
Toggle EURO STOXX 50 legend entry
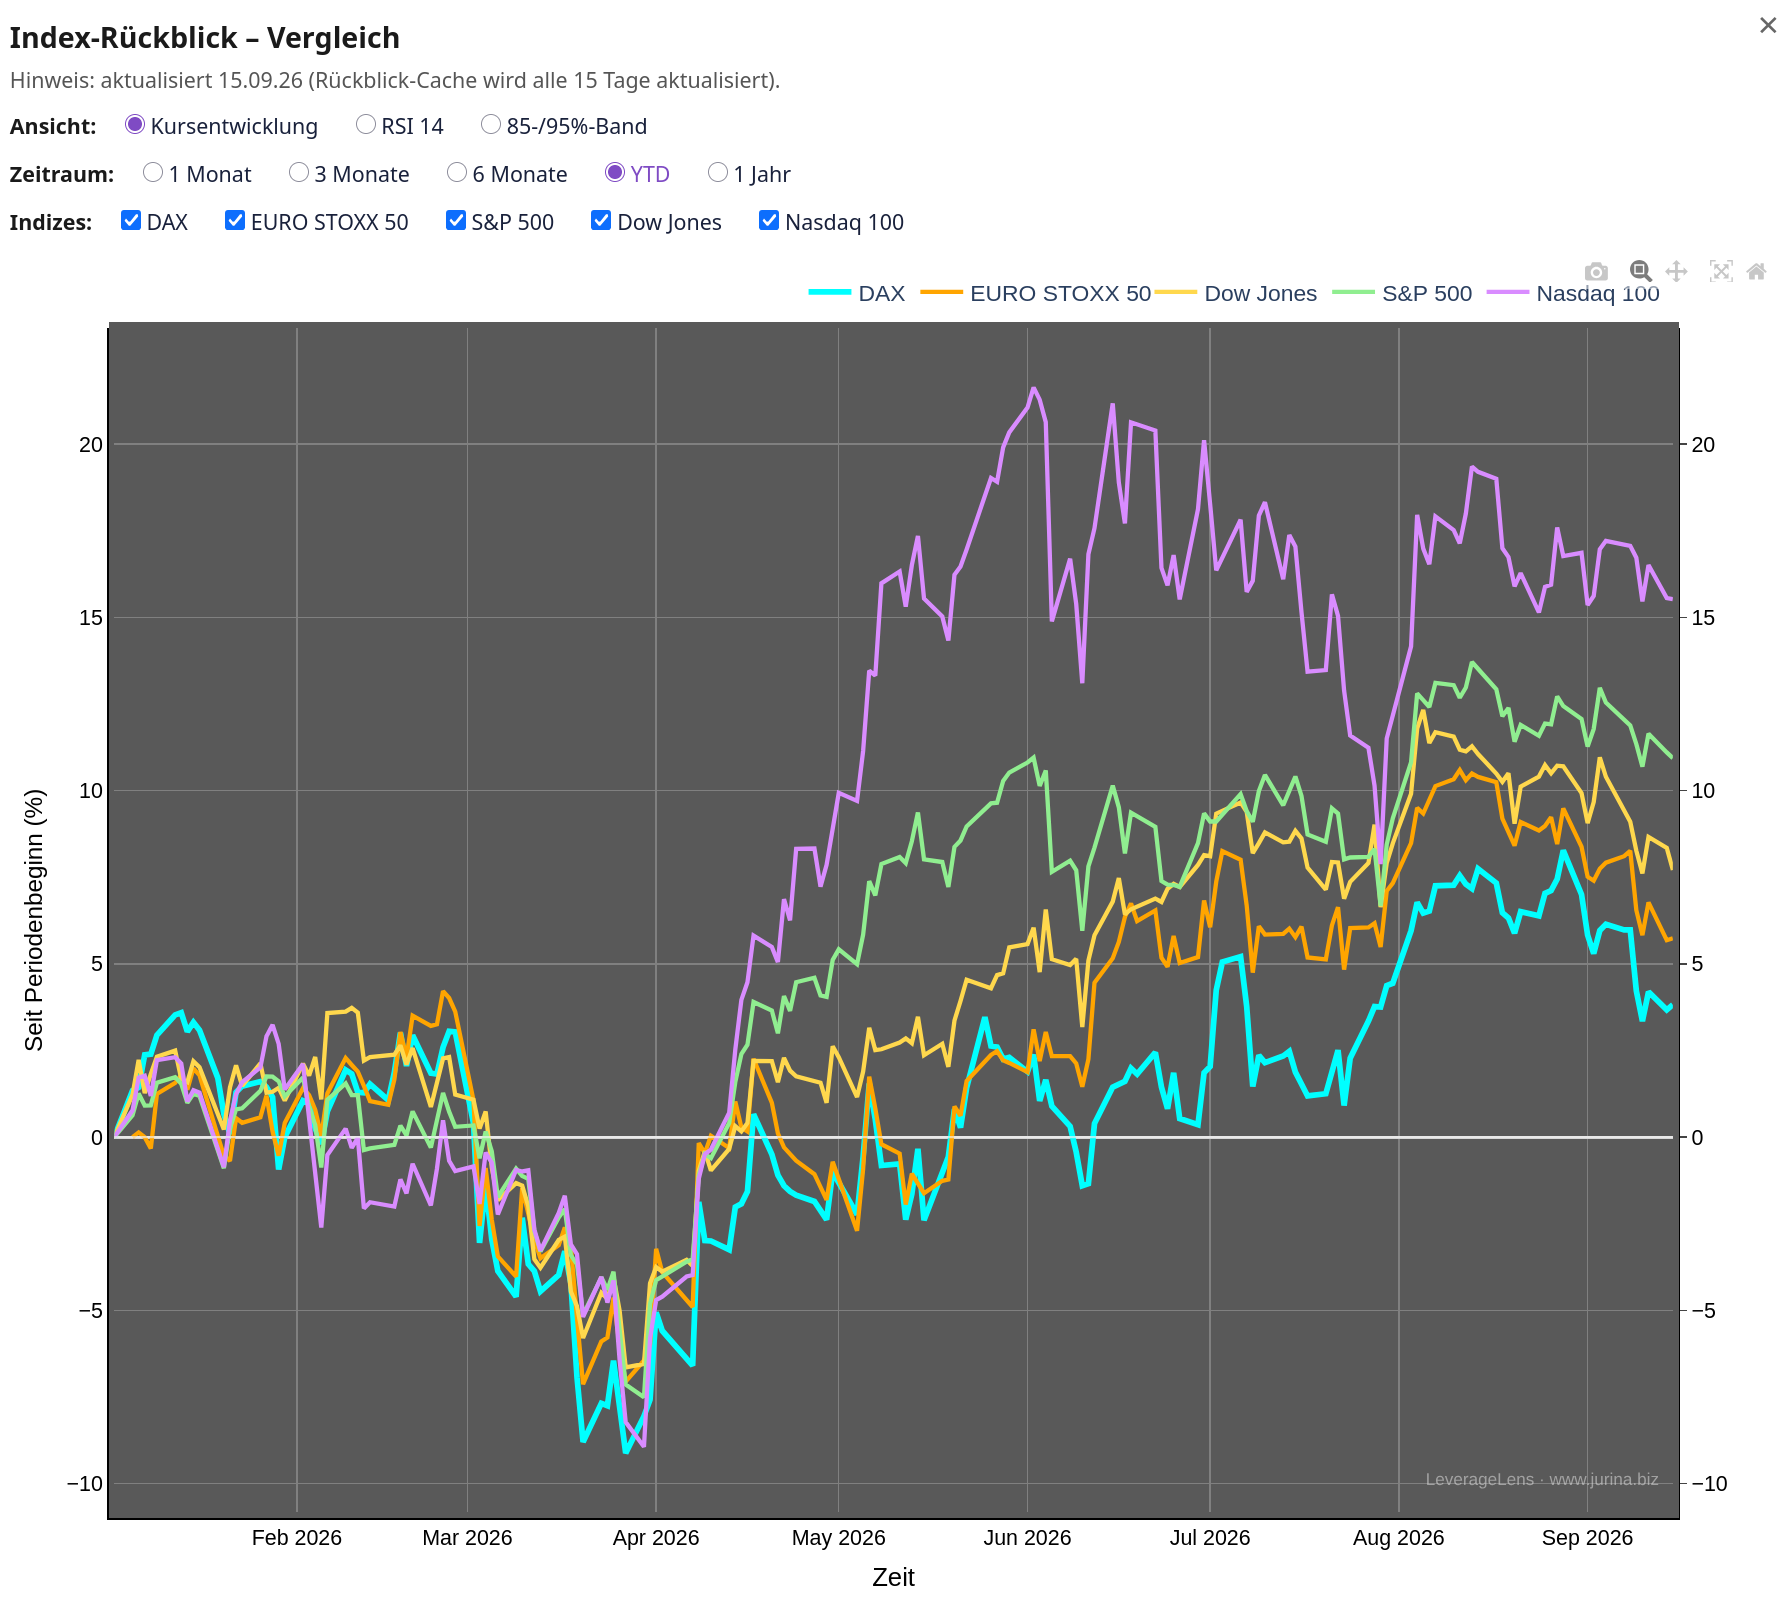point(1035,293)
